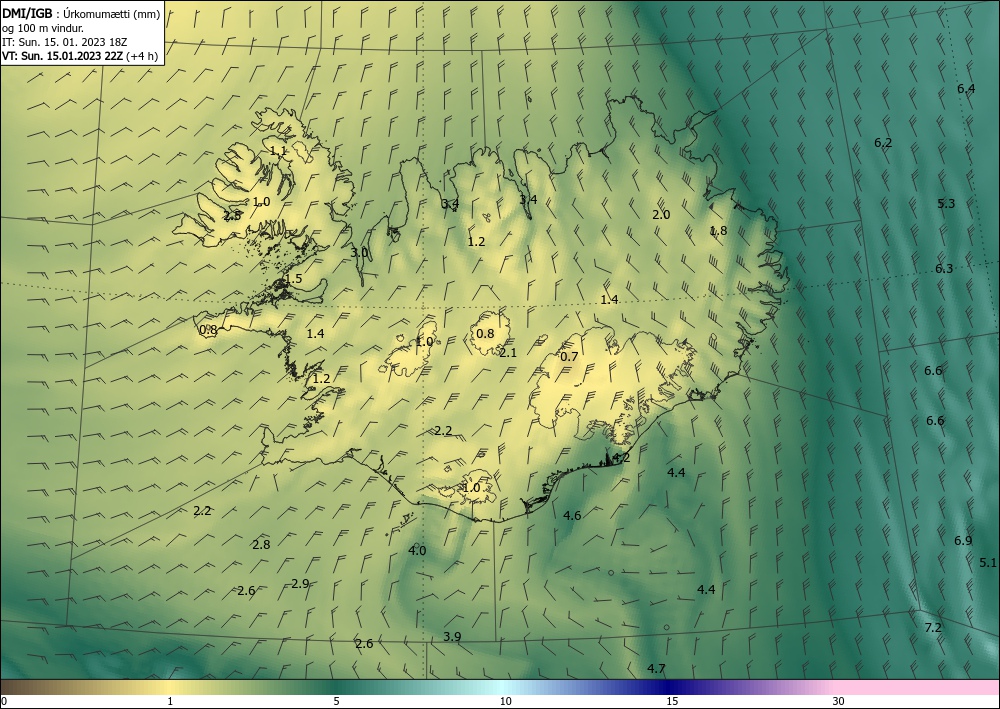The height and width of the screenshot is (709, 1000).
Task: Click the 1.1 value in the Westfjords
Action: pos(279,150)
